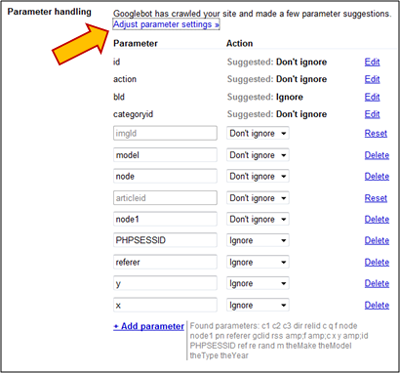Open the Adjust parameter settings link
400x373 pixels.
pyautogui.click(x=166, y=24)
